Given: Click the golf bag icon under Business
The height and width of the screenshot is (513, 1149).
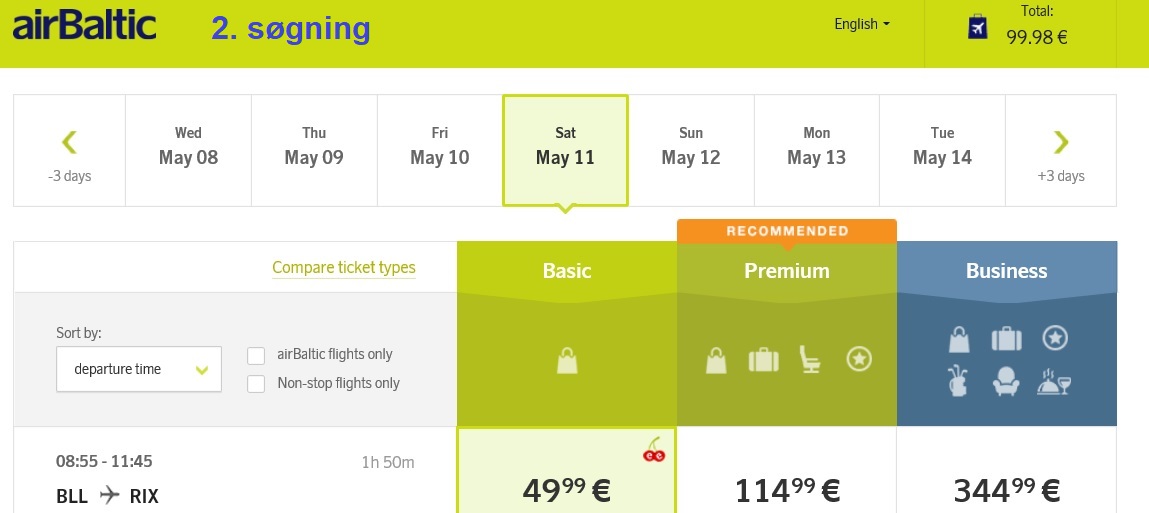Looking at the screenshot, I should click(x=958, y=382).
